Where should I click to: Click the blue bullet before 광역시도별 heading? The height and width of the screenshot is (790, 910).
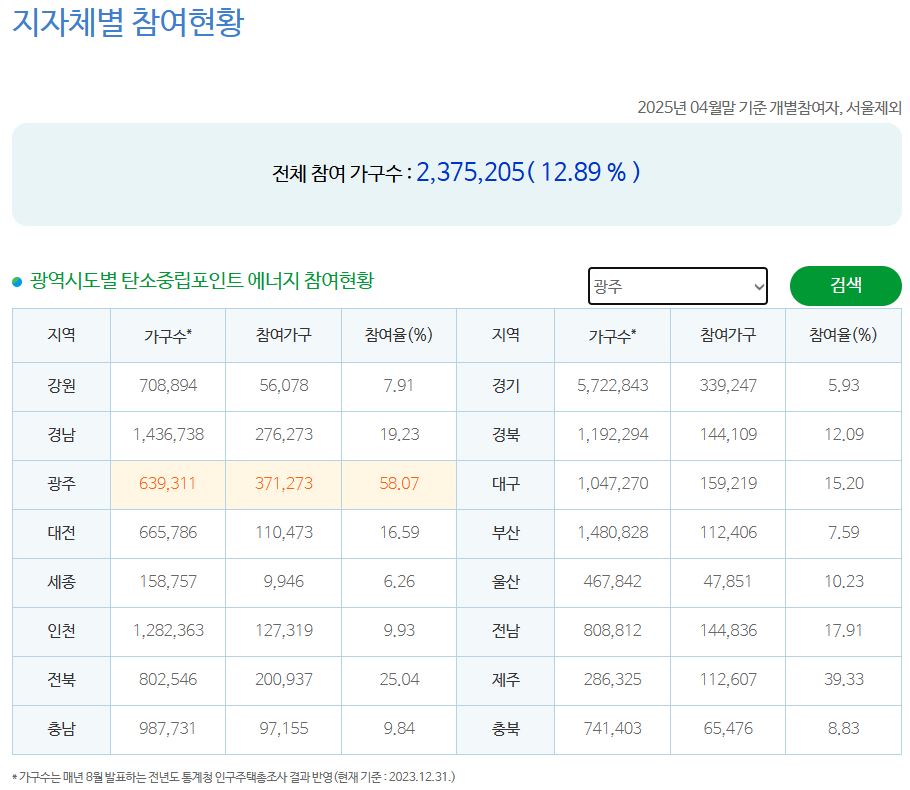click(17, 282)
